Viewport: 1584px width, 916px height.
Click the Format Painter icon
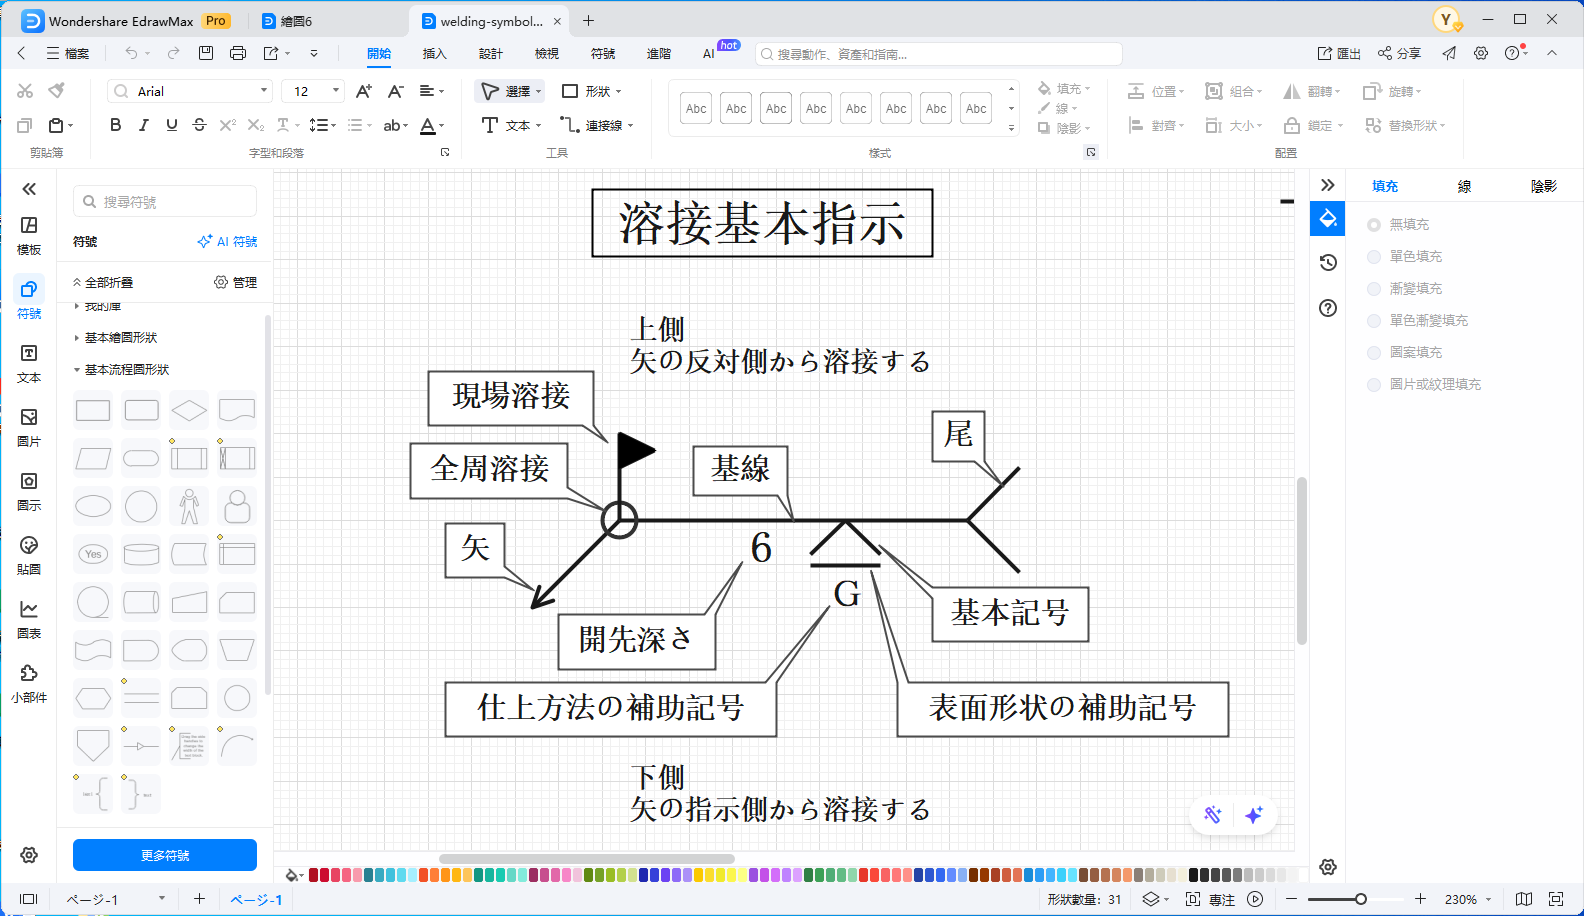[57, 91]
